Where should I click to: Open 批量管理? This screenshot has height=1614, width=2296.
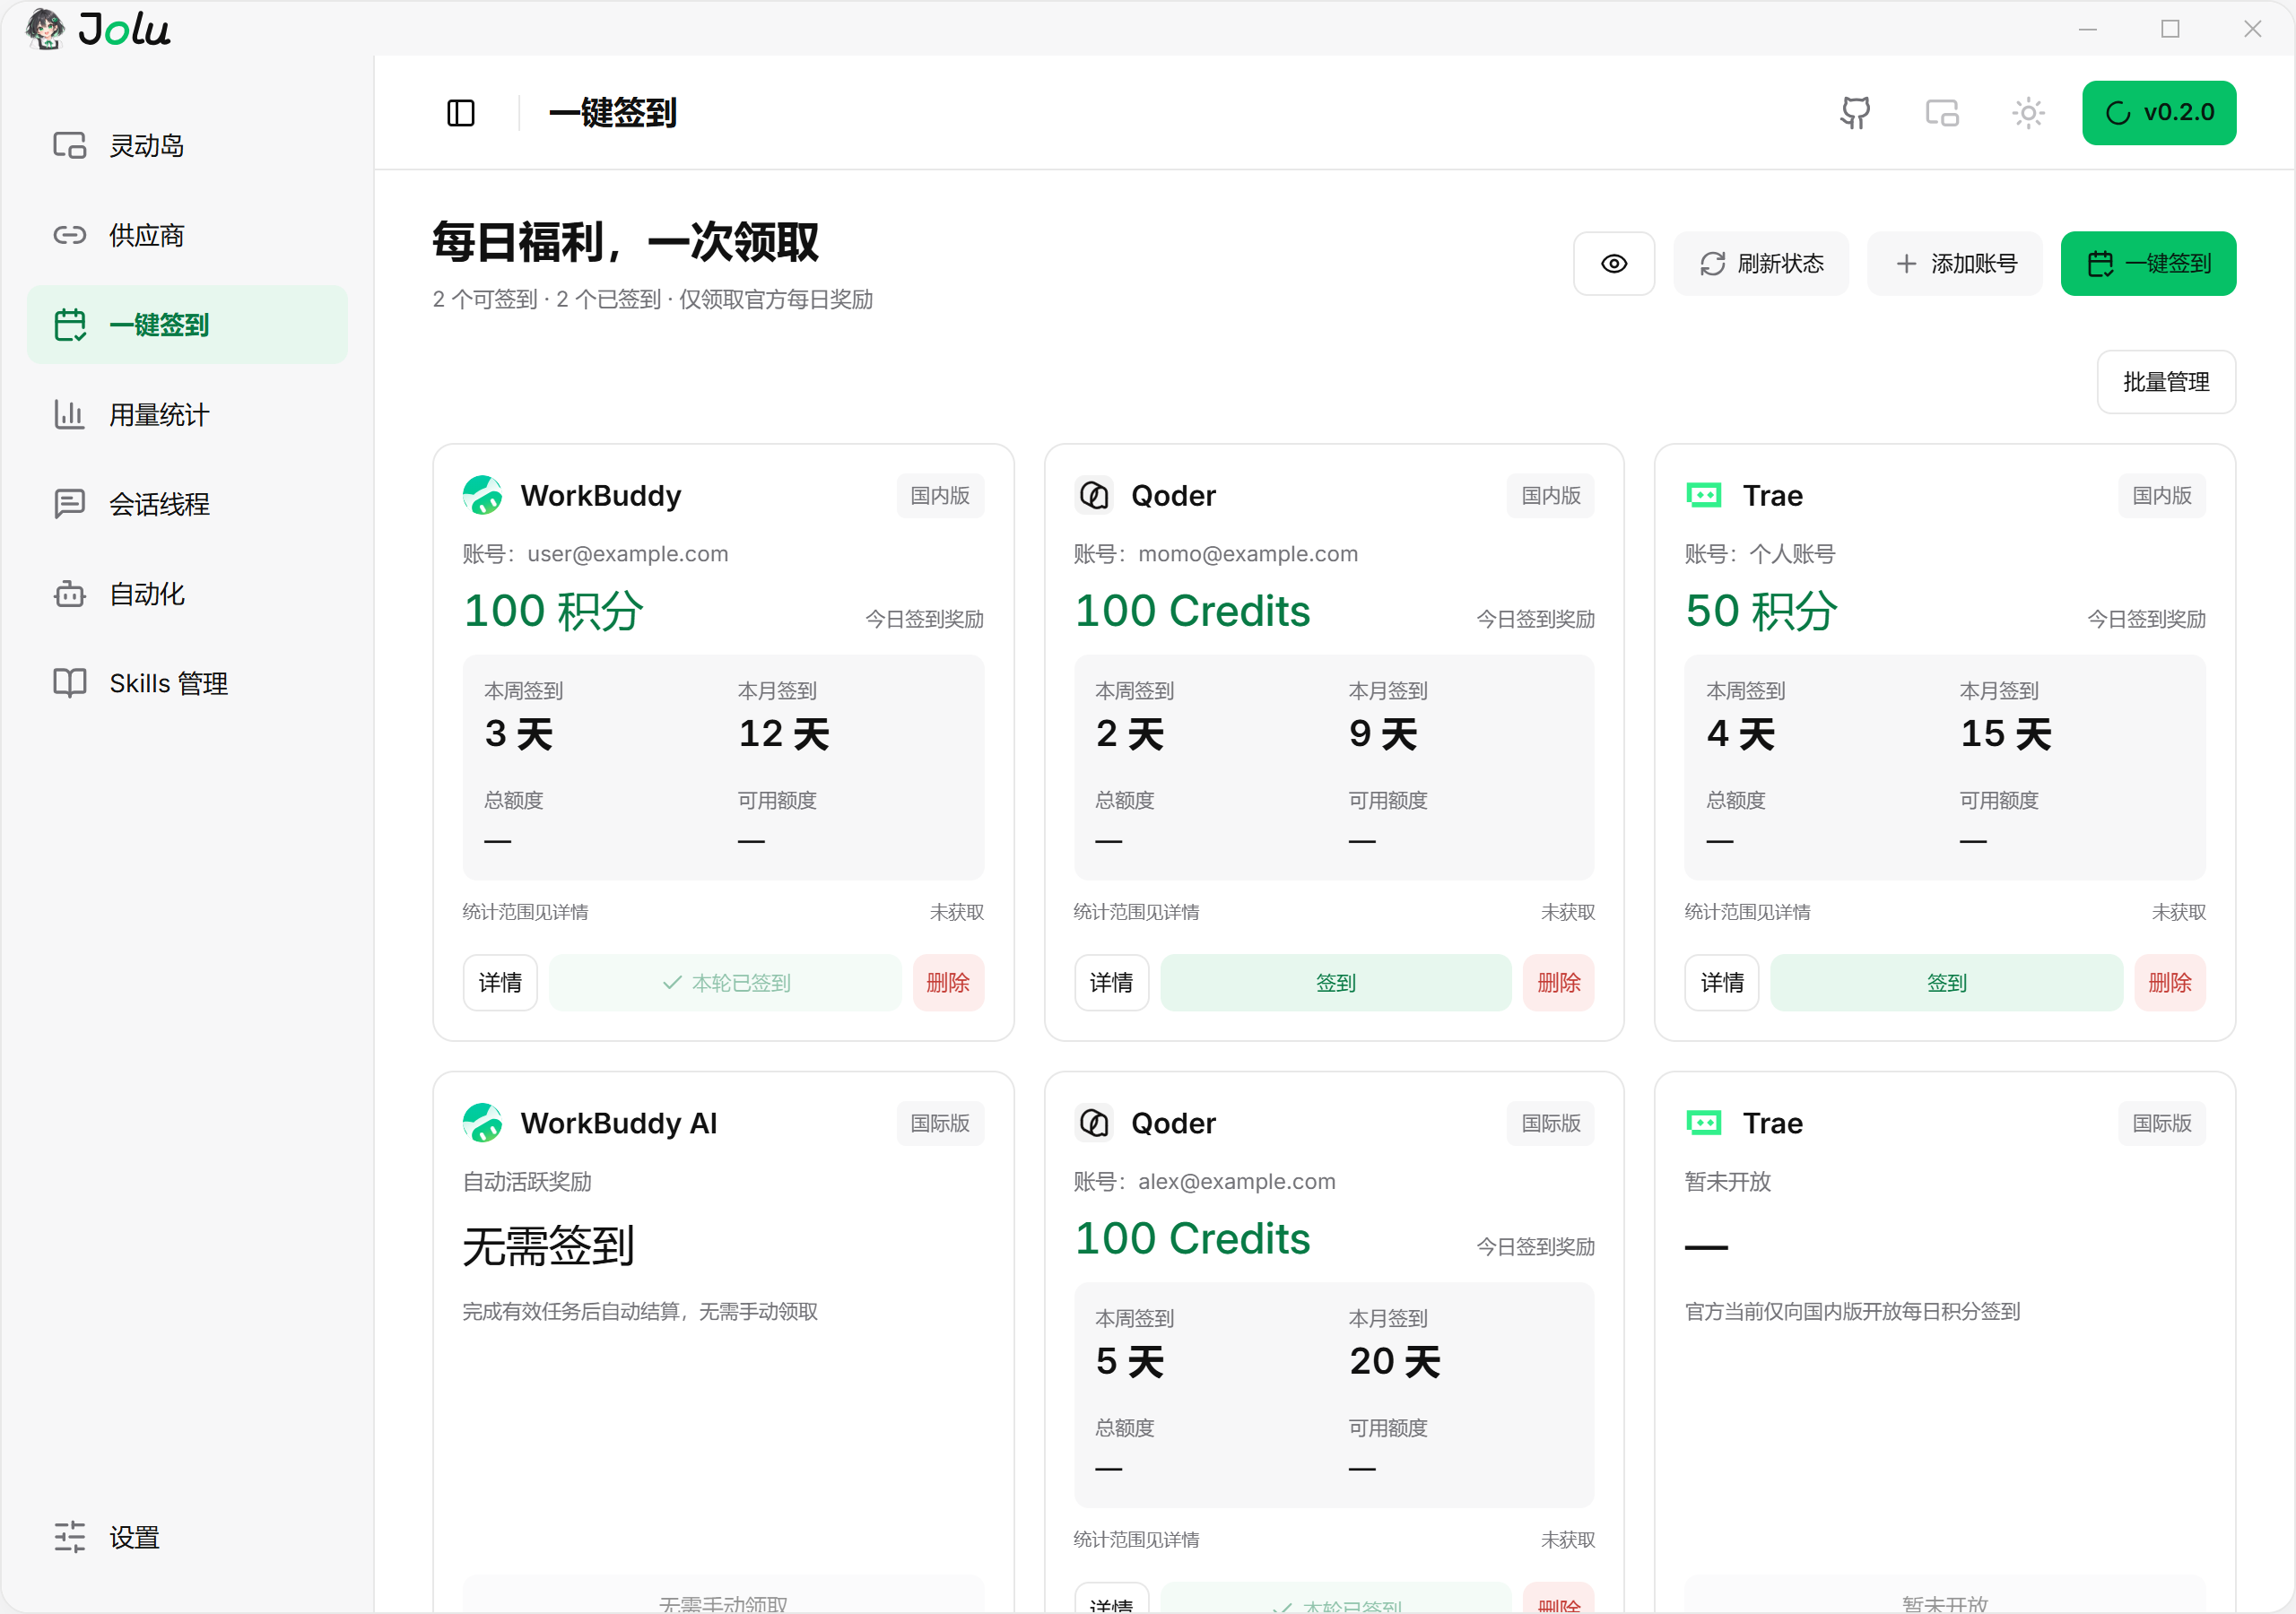[x=2166, y=382]
